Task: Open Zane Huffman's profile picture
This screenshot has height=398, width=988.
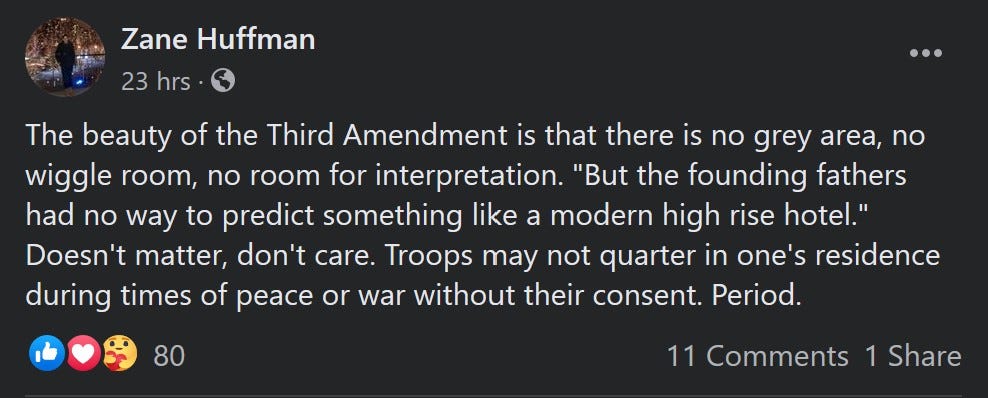Action: (65, 57)
